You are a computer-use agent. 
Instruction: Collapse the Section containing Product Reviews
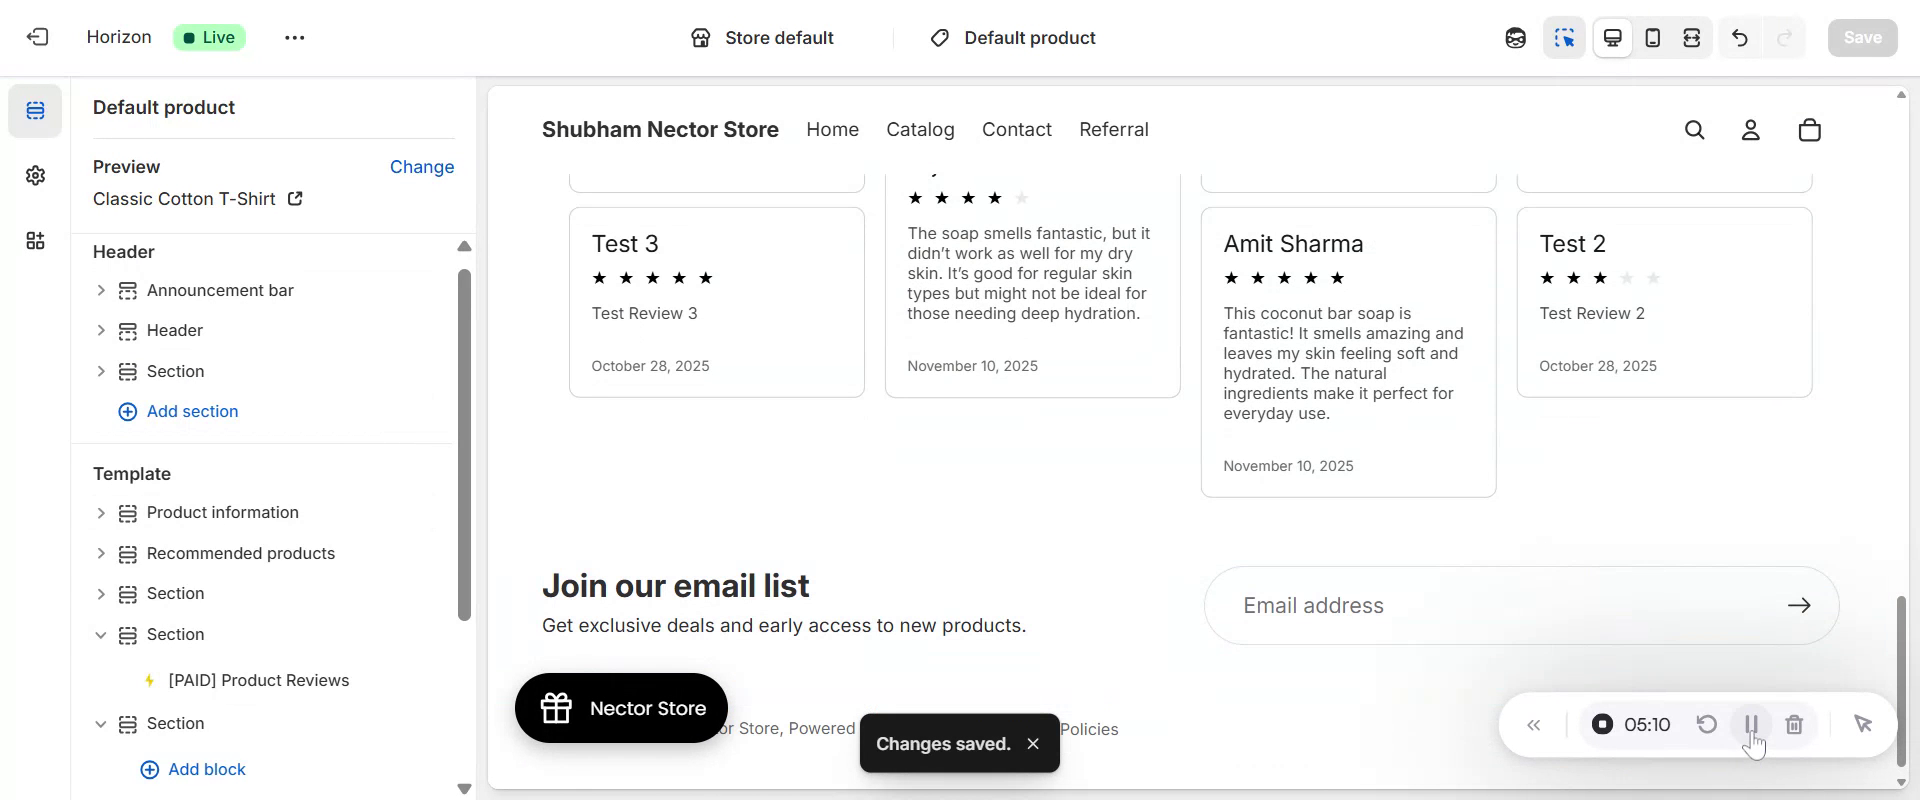pyautogui.click(x=101, y=635)
